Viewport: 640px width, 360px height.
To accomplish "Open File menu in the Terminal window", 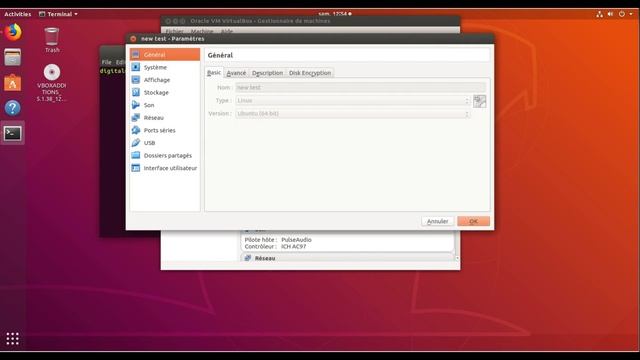I will coord(107,62).
